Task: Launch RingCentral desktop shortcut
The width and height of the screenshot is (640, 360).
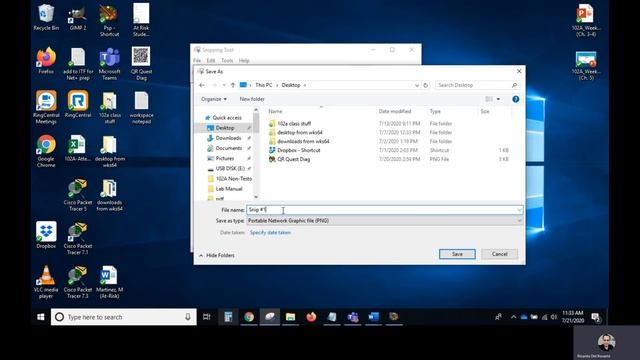Action: [x=78, y=104]
